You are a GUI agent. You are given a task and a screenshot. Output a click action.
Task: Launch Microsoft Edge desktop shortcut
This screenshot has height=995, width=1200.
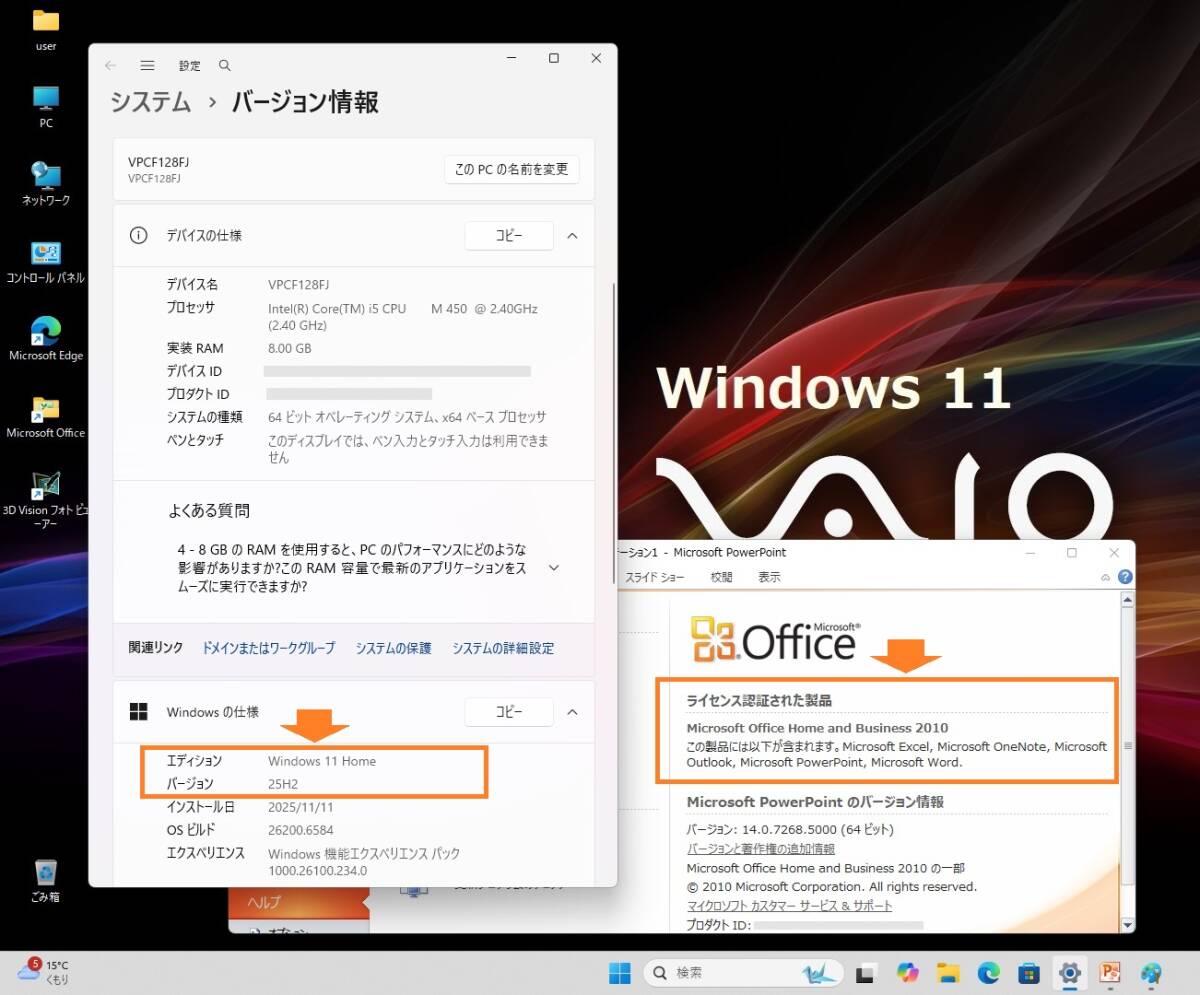pos(46,339)
